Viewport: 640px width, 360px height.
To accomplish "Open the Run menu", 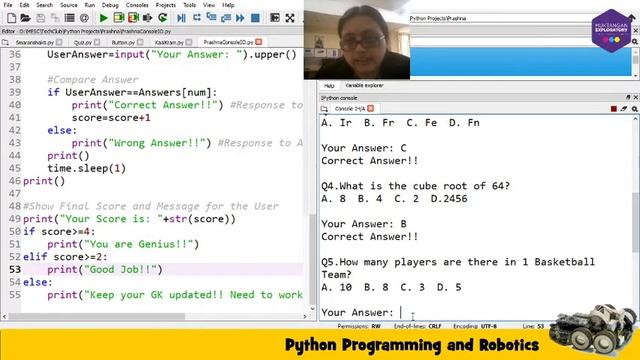I will click(89, 5).
